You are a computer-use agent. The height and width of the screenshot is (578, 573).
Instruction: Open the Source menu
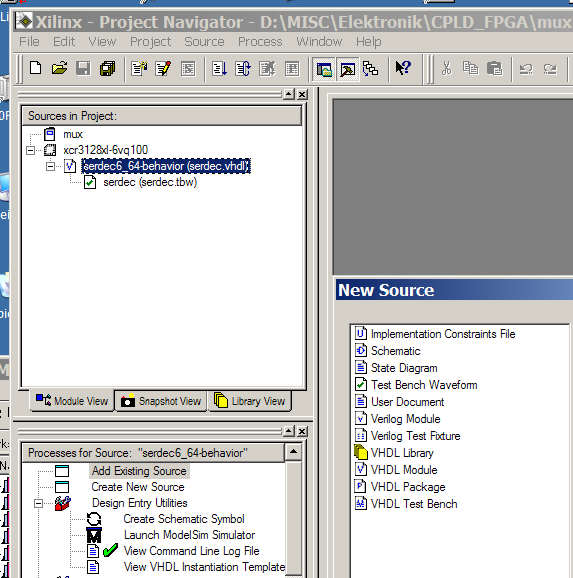coord(204,42)
